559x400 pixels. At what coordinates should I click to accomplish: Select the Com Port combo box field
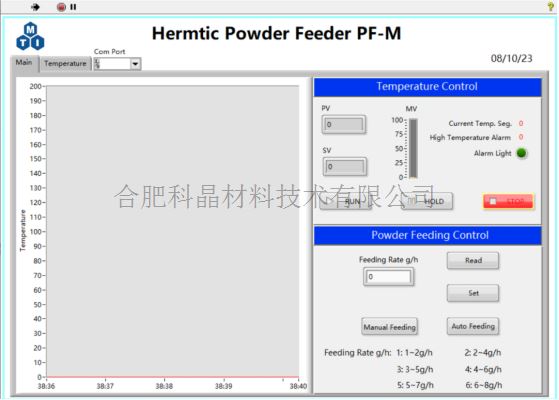tap(117, 64)
